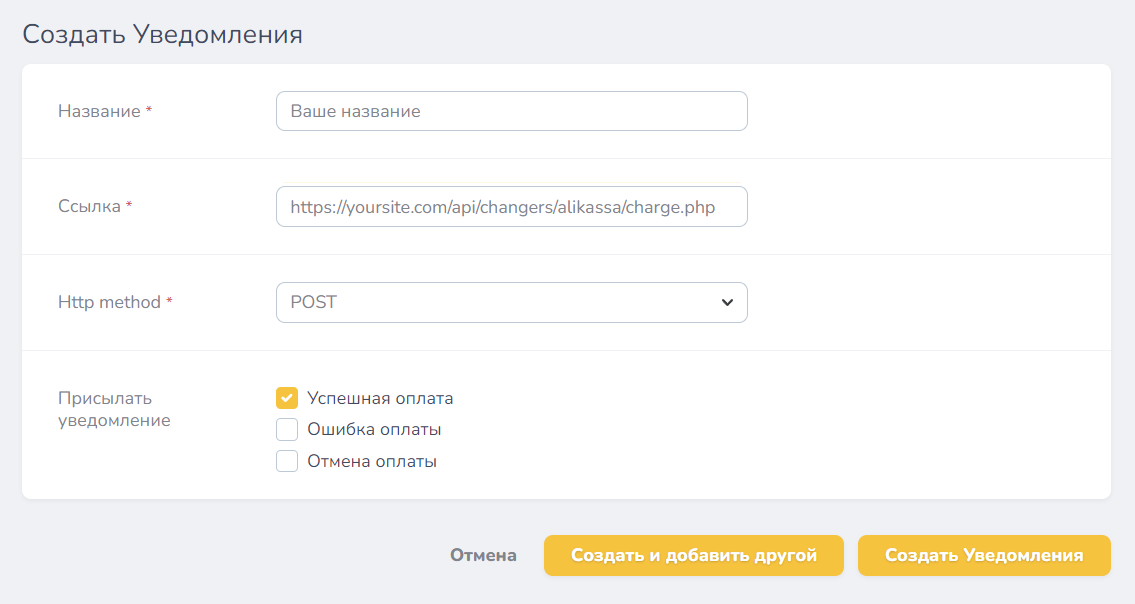This screenshot has width=1135, height=604.
Task: Click Создать и добавить другой button
Action: [x=693, y=556]
